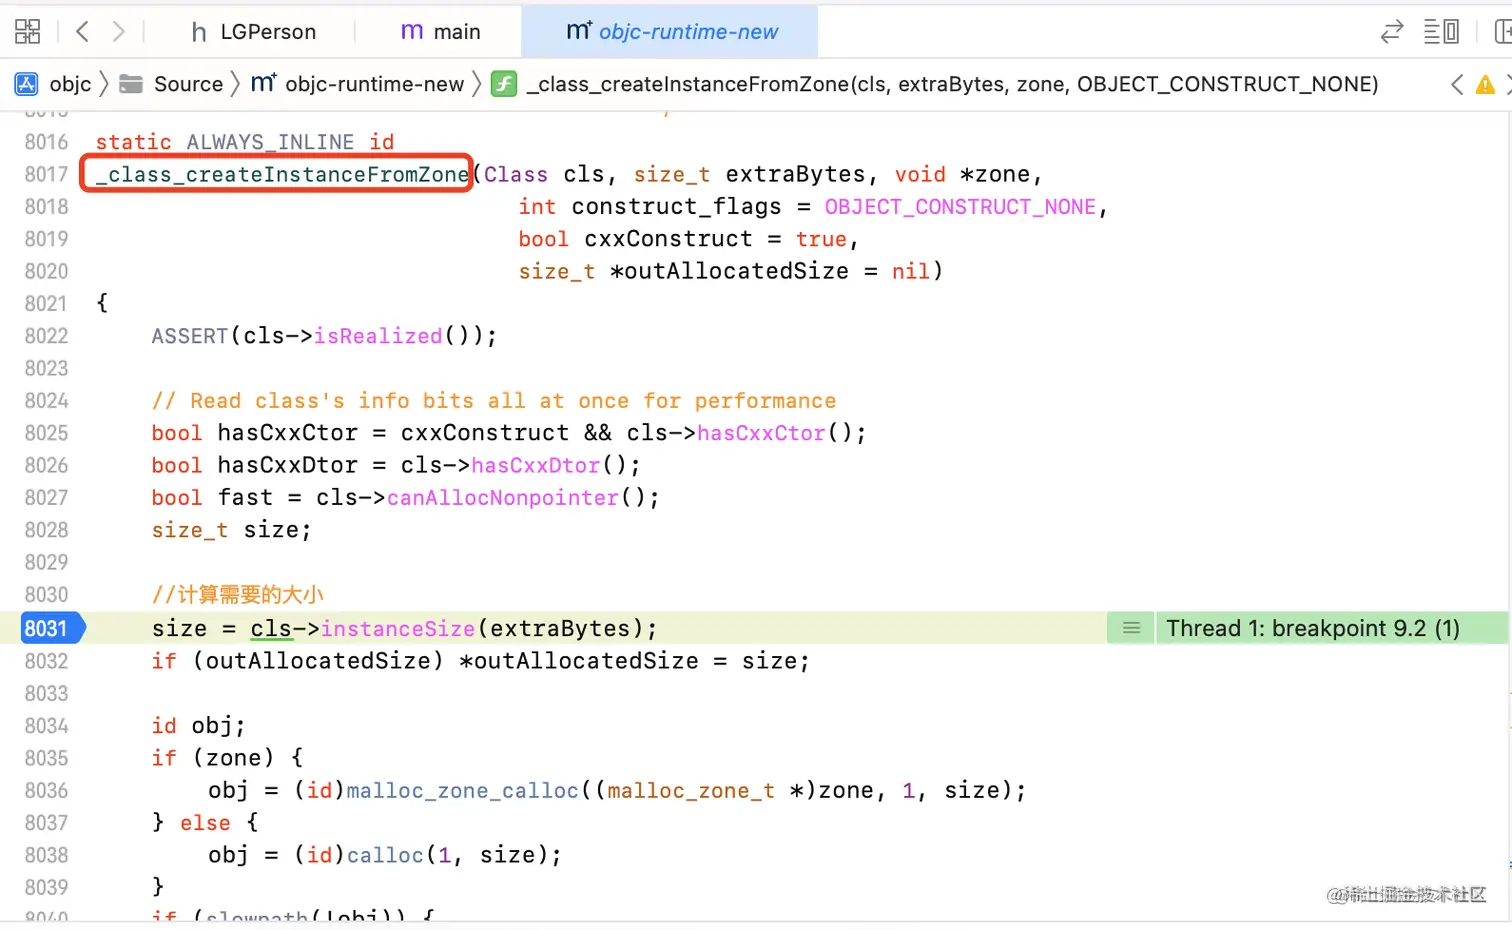Image resolution: width=1512 pixels, height=930 pixels.
Task: Go forward with the right arrow
Action: pyautogui.click(x=119, y=32)
